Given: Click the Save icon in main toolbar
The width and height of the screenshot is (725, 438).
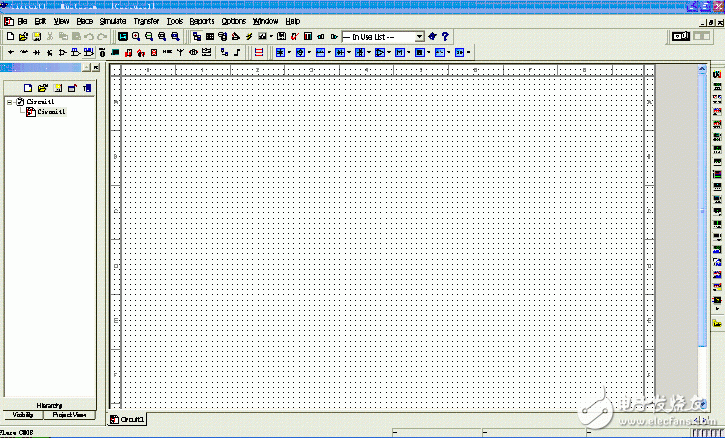Looking at the screenshot, I should tap(36, 36).
